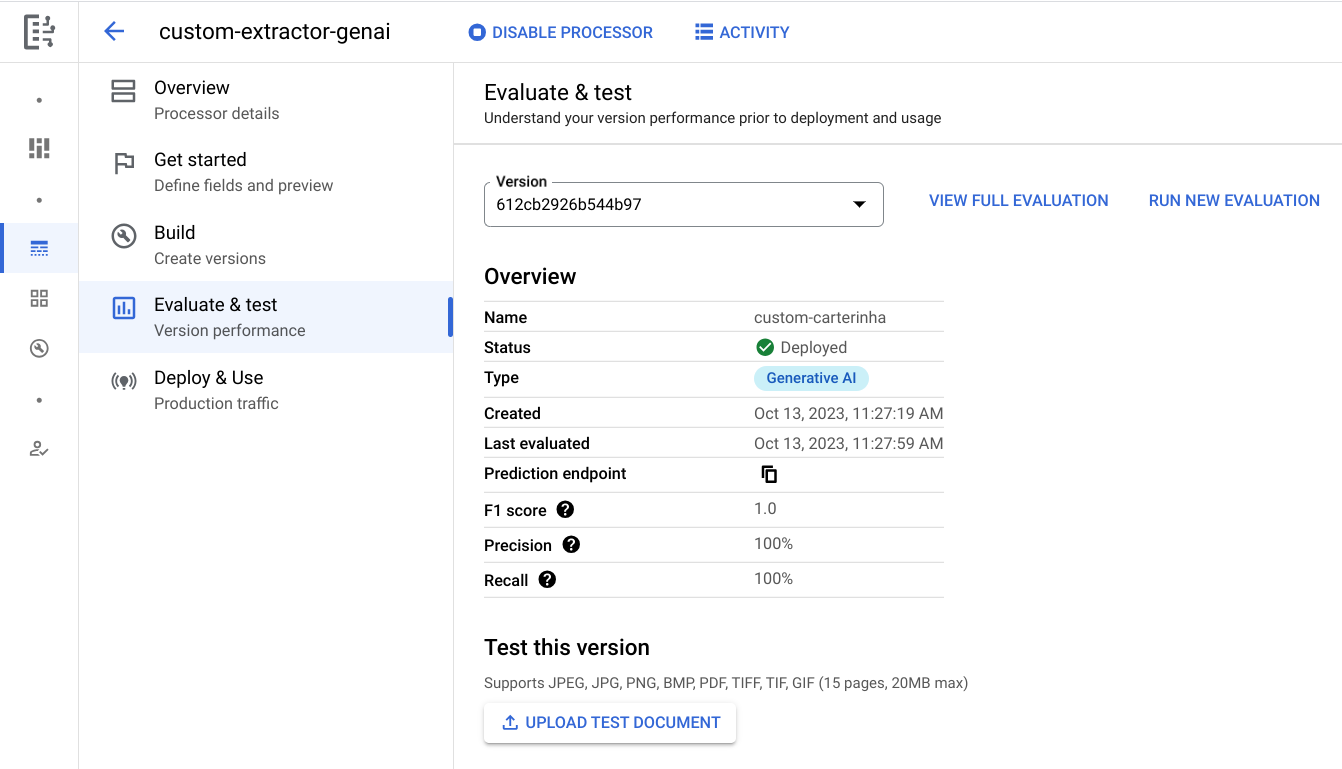Image resolution: width=1342 pixels, height=769 pixels.
Task: Click the broadcast icon beside Deploy & Use
Action: pyautogui.click(x=124, y=381)
